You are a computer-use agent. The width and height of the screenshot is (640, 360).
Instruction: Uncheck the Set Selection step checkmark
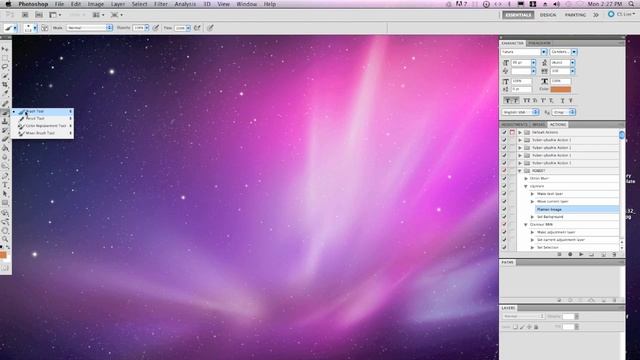pos(504,247)
